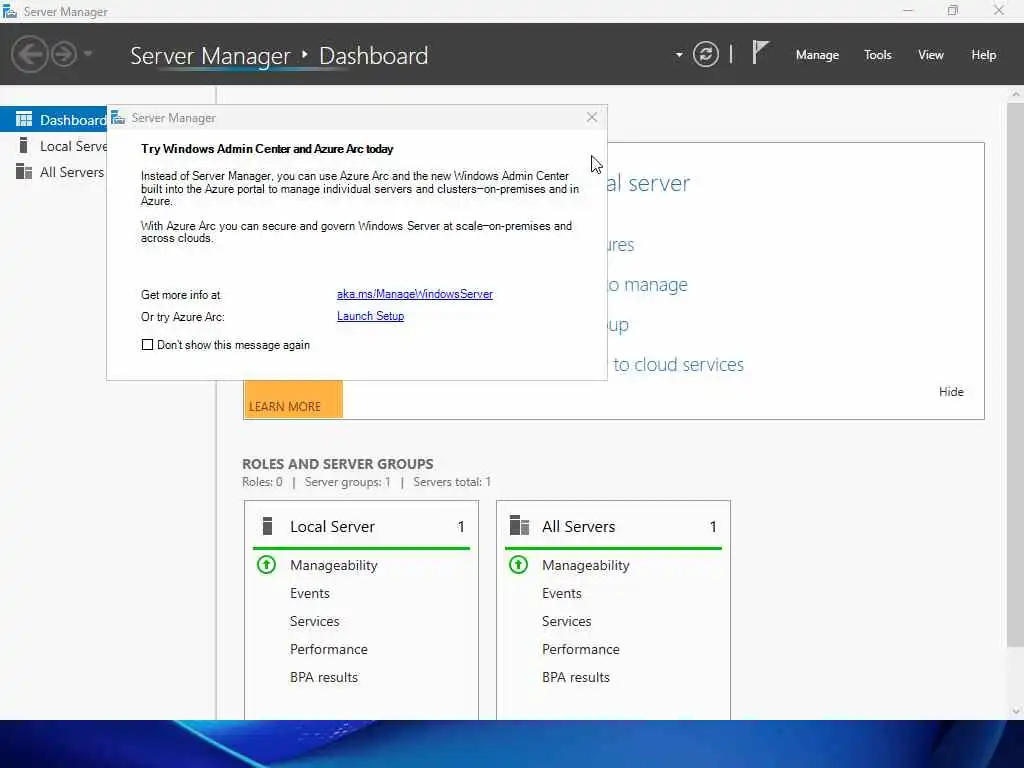Open Services under All Servers tile

point(567,621)
